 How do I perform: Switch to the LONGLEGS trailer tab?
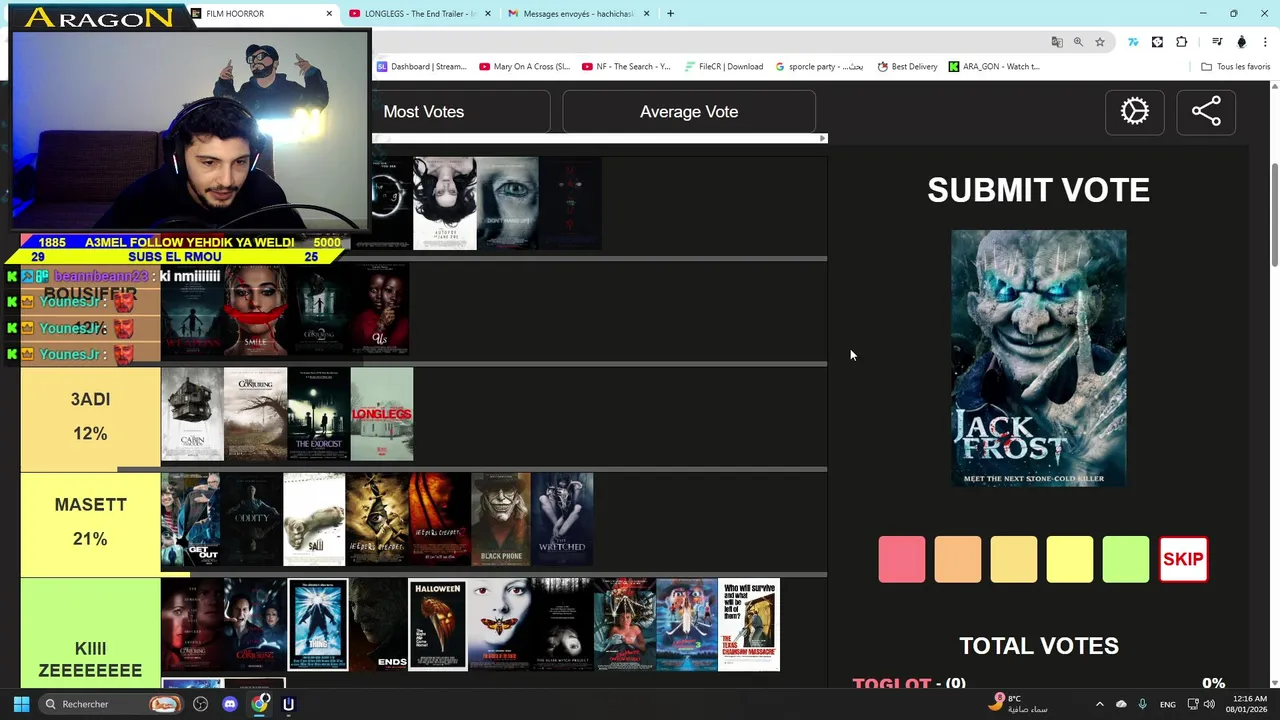coord(419,14)
